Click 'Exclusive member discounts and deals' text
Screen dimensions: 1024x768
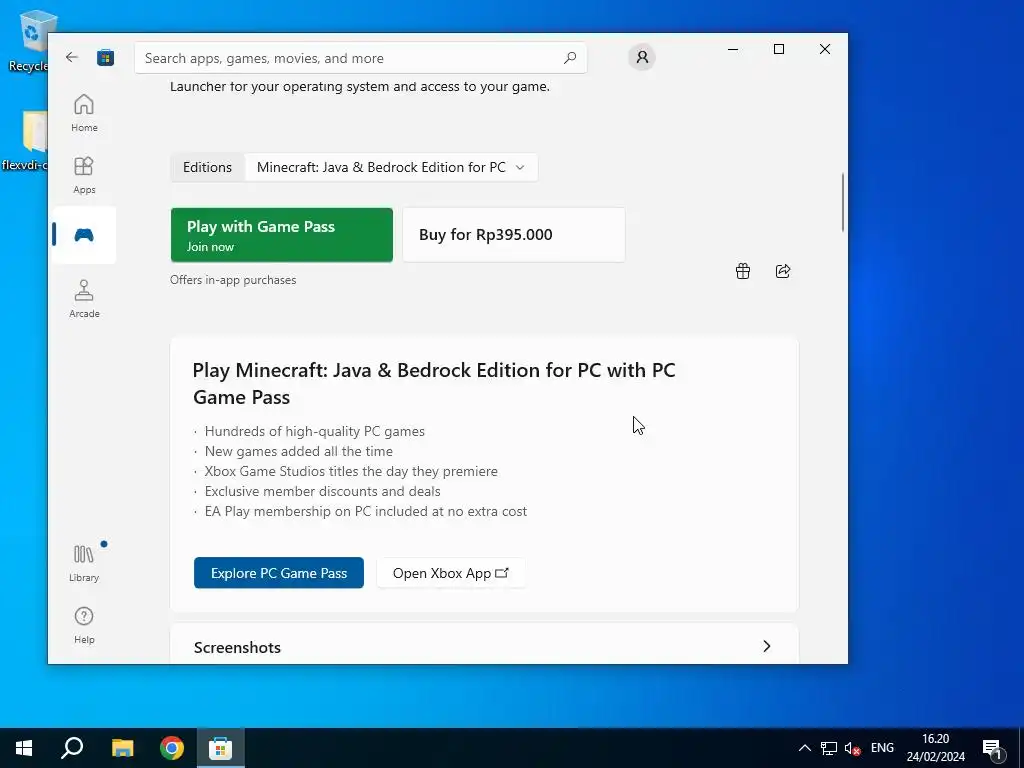point(323,491)
